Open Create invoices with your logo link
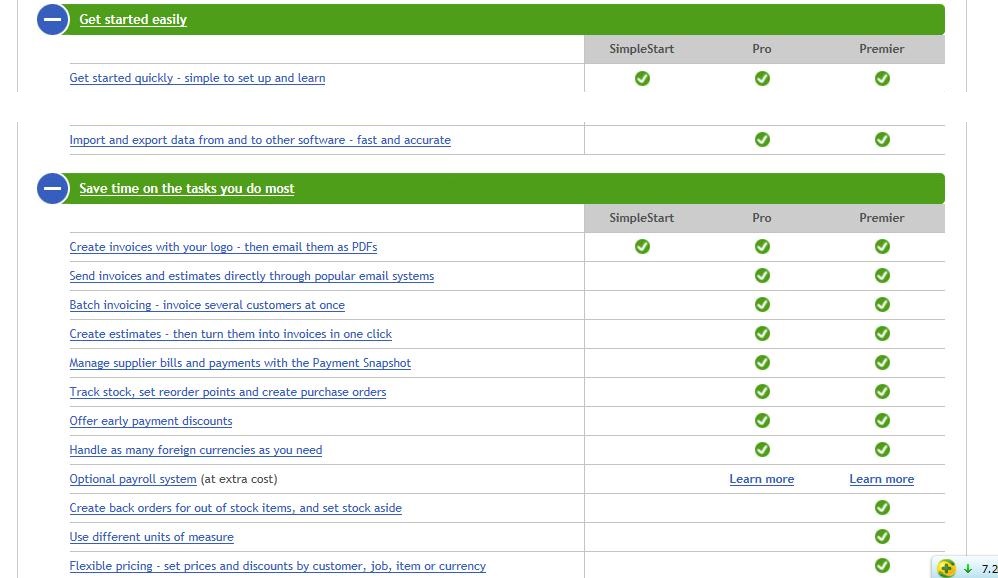Screen dimensions: 998x578 point(223,247)
